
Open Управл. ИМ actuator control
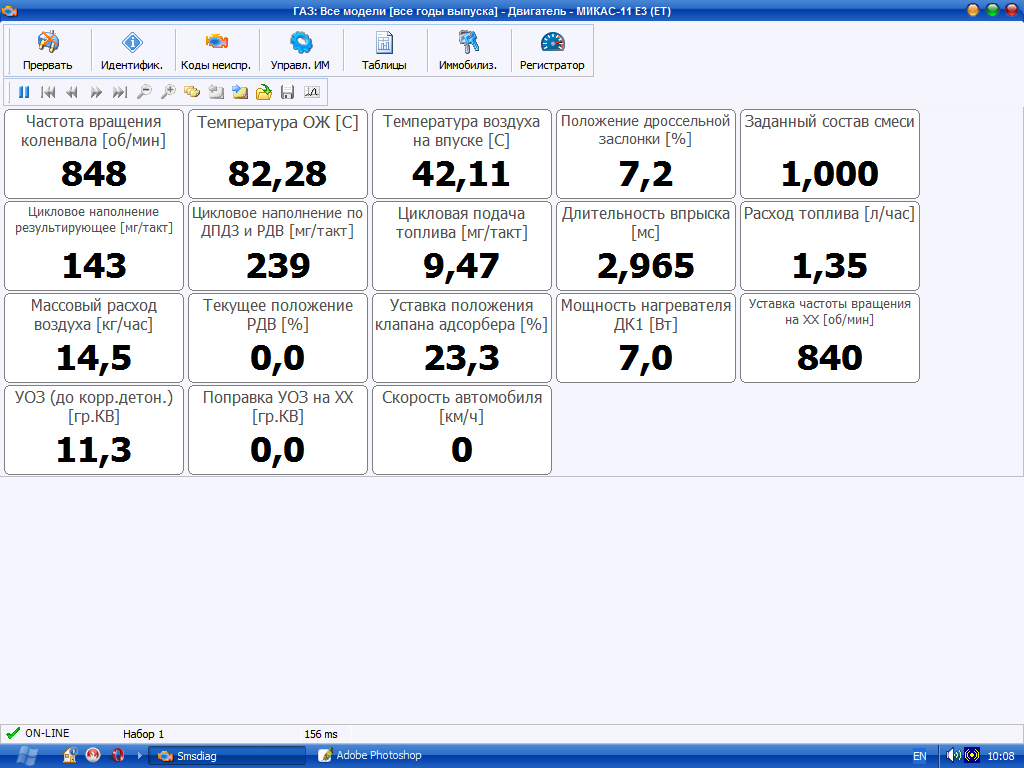pyautogui.click(x=300, y=51)
